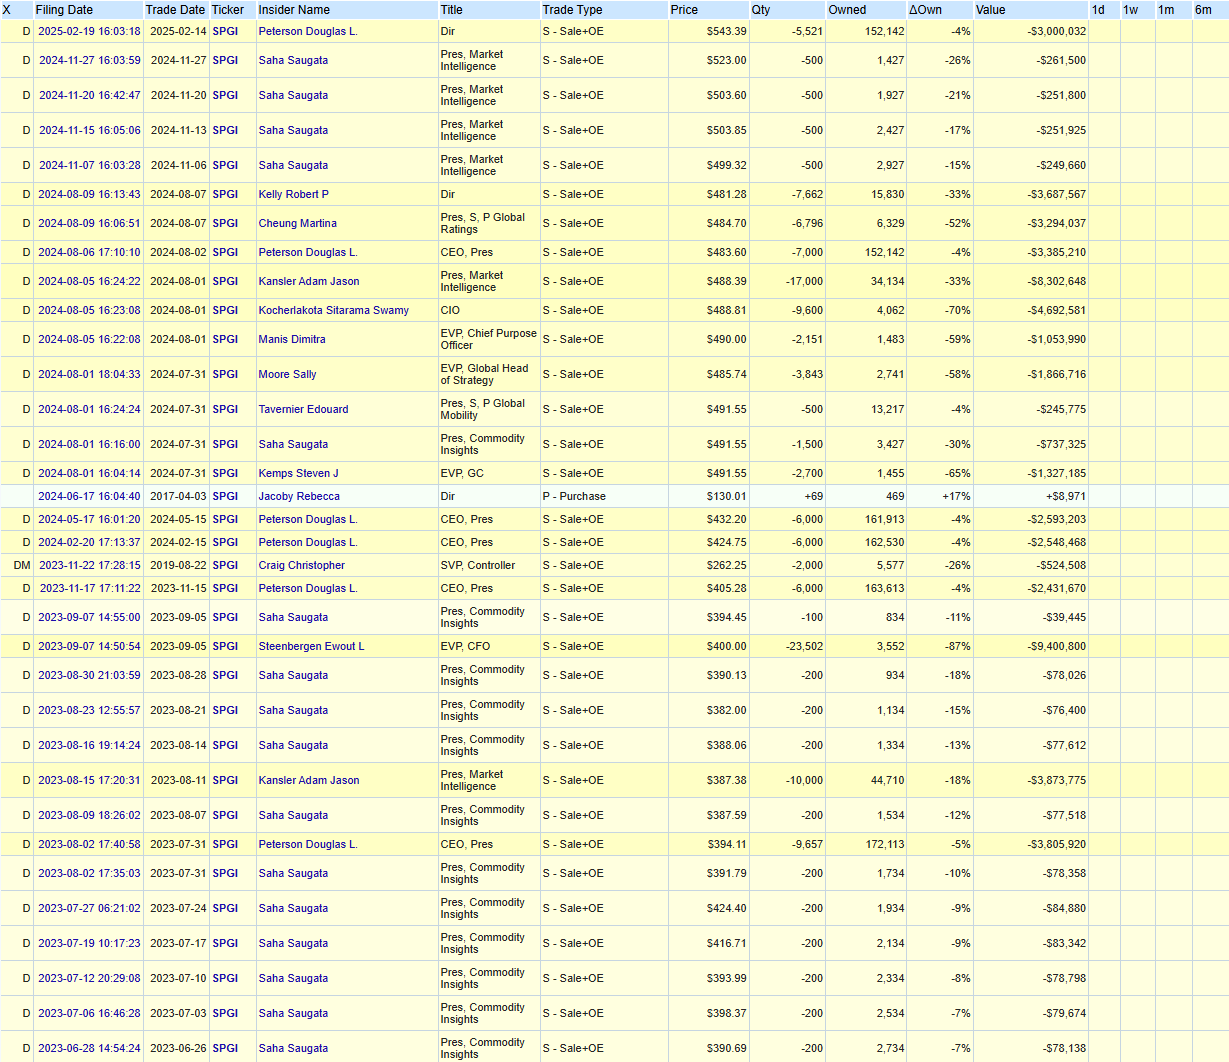Screen dimensions: 1229x1062
Task: Select the EVP, GC title cell
Action: click(x=462, y=473)
